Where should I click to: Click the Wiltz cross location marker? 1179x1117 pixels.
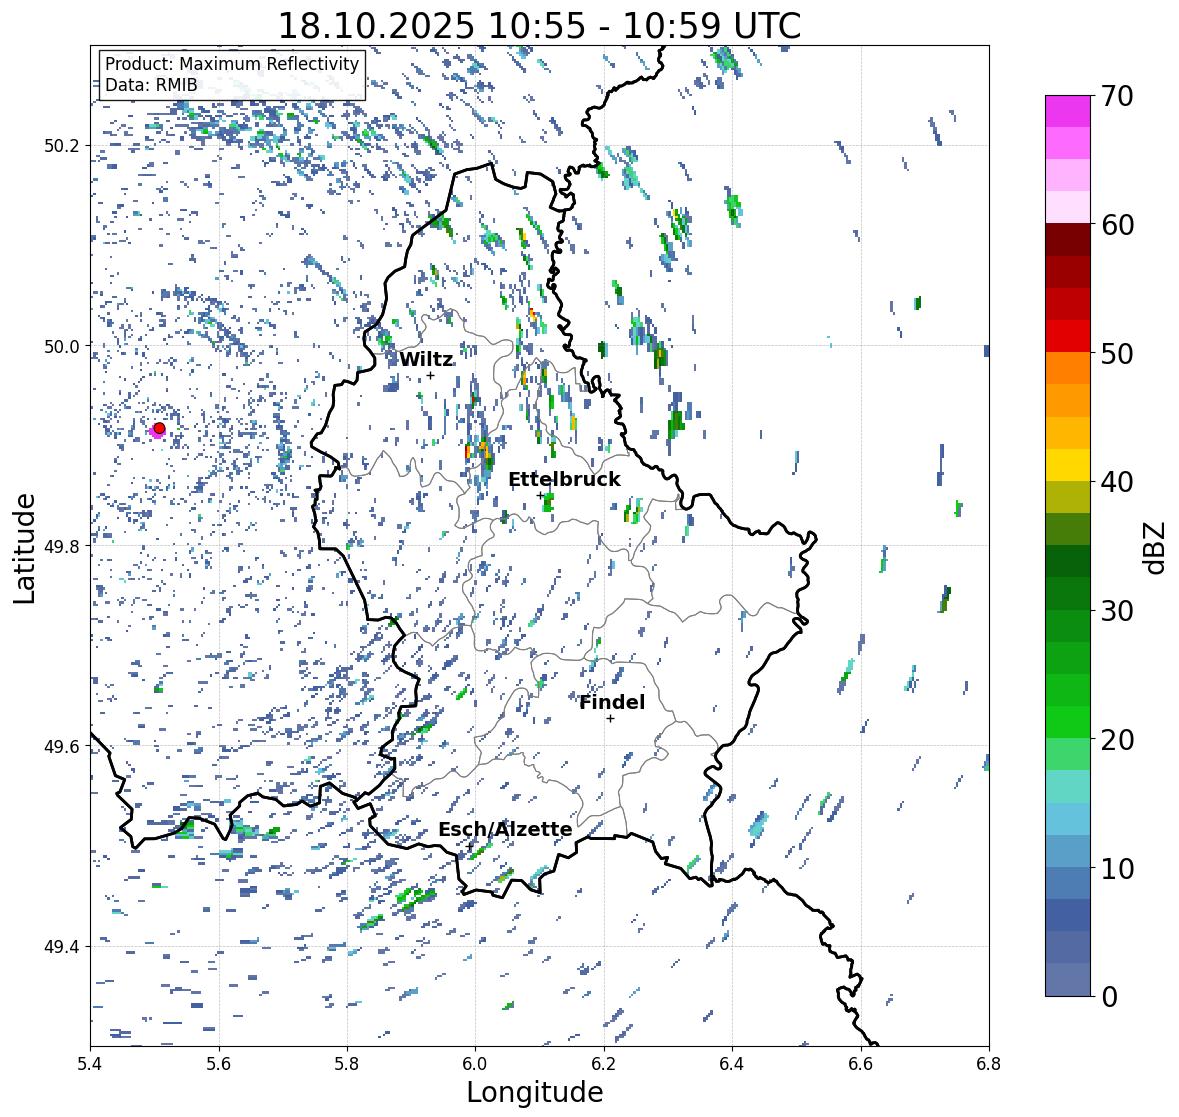coord(430,375)
